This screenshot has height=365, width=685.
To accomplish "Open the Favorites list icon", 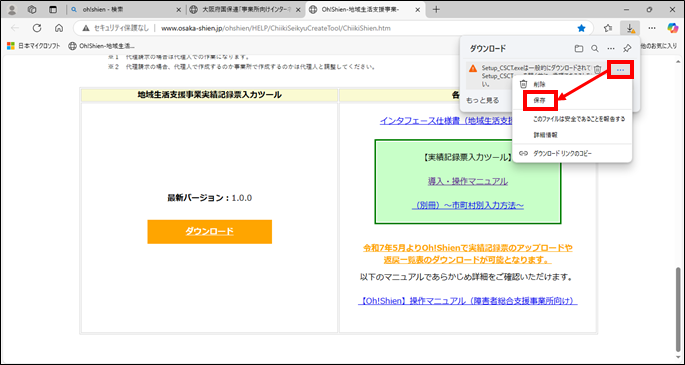I will click(608, 28).
